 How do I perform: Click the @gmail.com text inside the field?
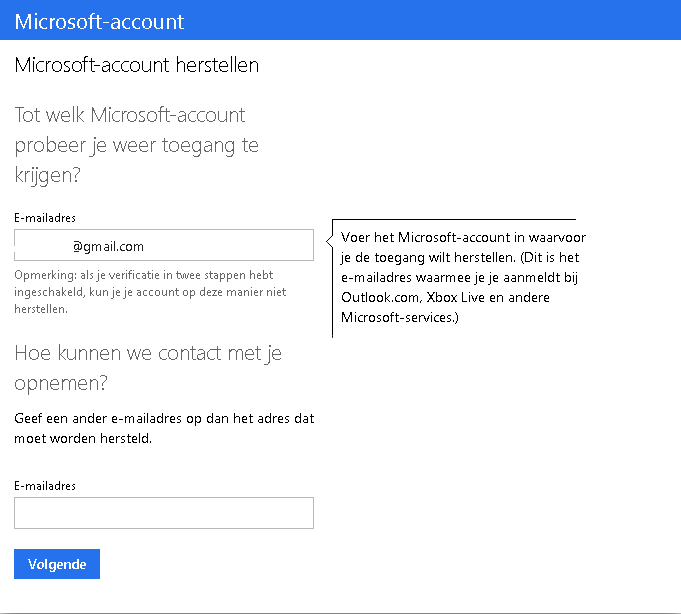pyautogui.click(x=108, y=246)
